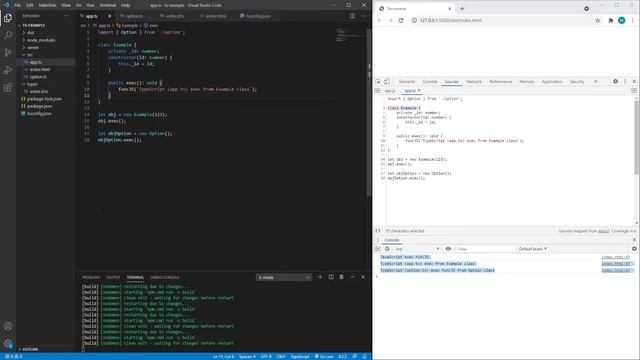Maximize the VS Code terminal panel with the chevron
This screenshot has width=640, height=360.
click(x=352, y=277)
